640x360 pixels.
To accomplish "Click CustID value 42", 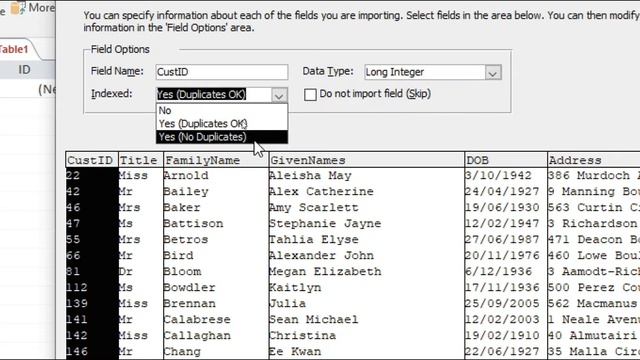I will [73, 191].
